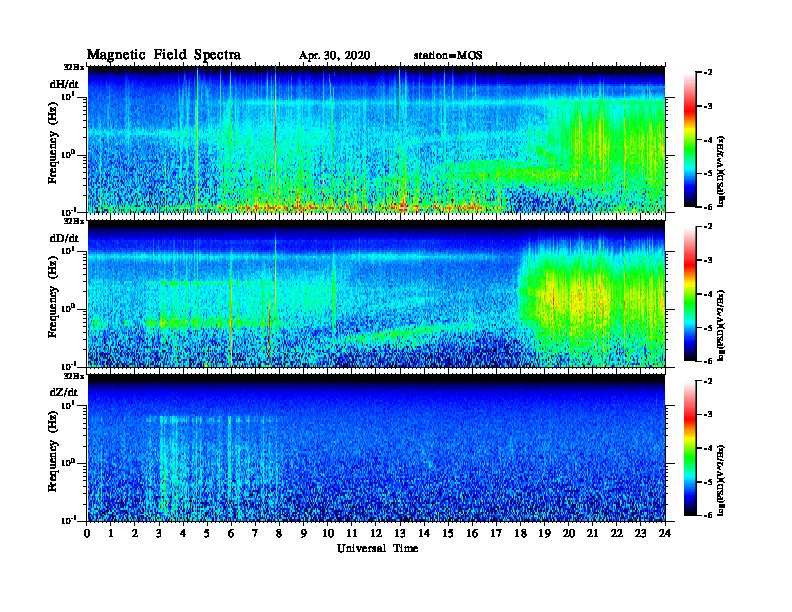Click hour "20" on the Universal Time axis
This screenshot has height=612, width=792.
[x=569, y=533]
